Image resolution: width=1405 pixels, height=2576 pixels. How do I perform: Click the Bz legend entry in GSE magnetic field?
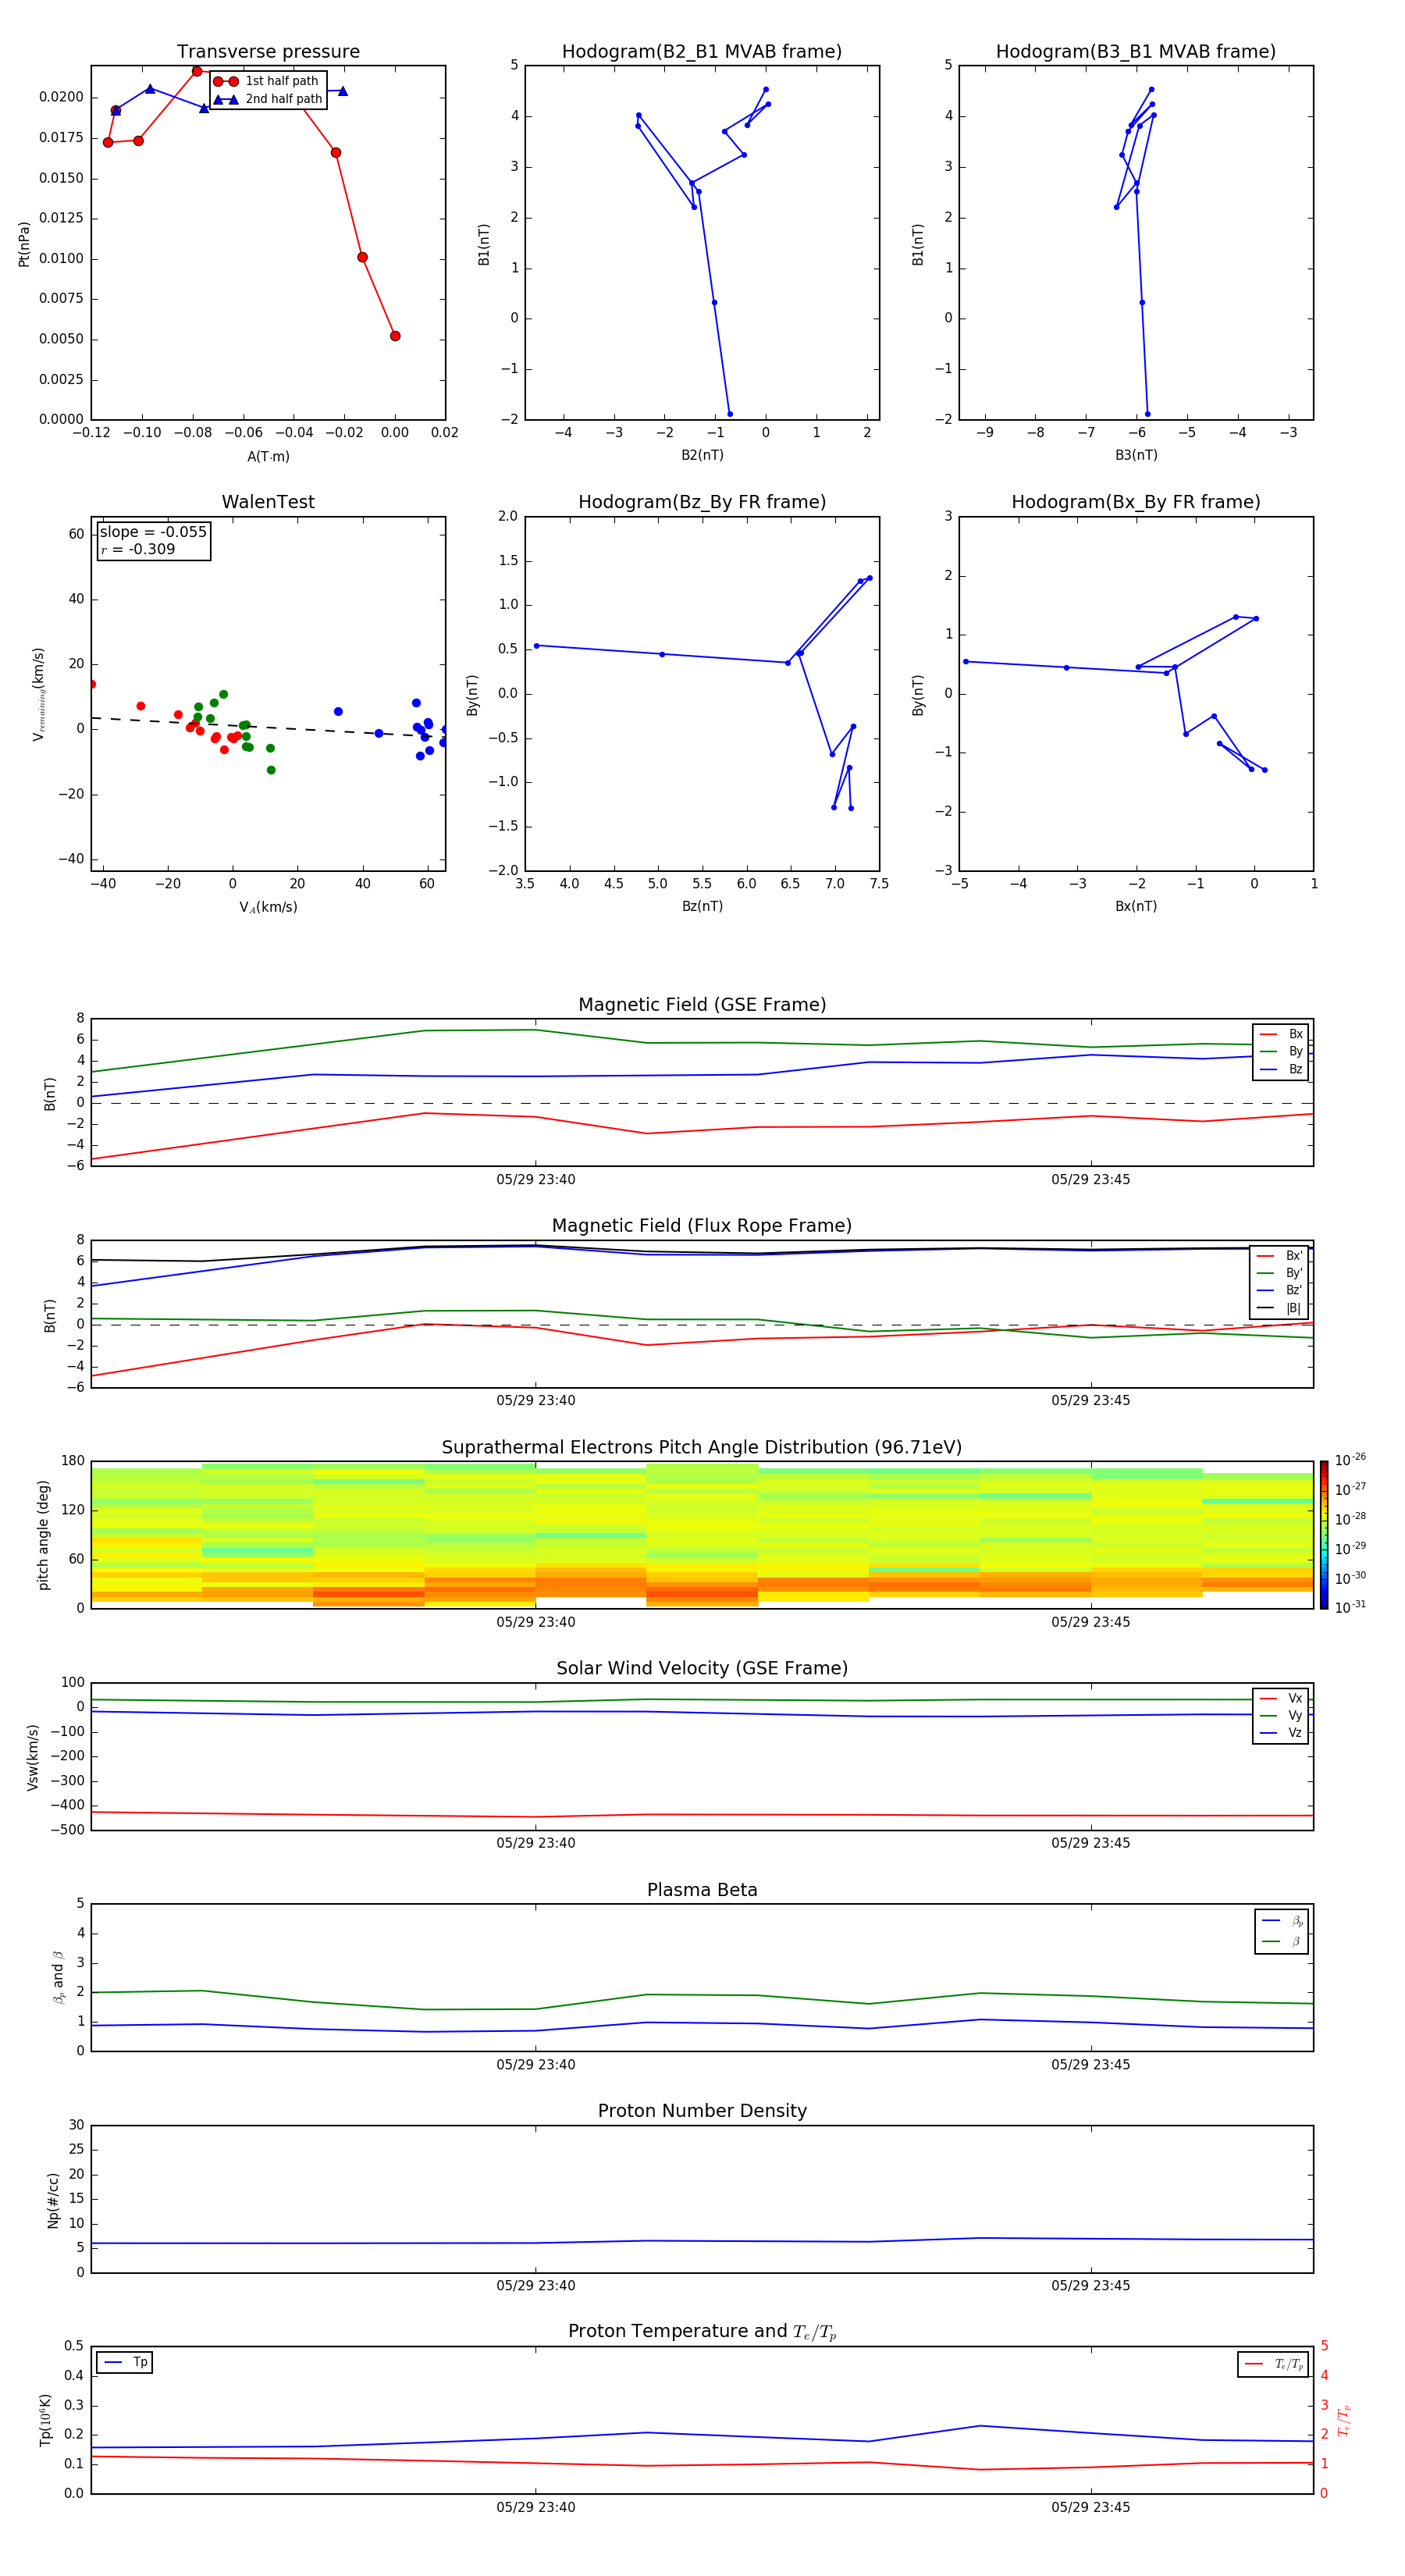click(1281, 1070)
